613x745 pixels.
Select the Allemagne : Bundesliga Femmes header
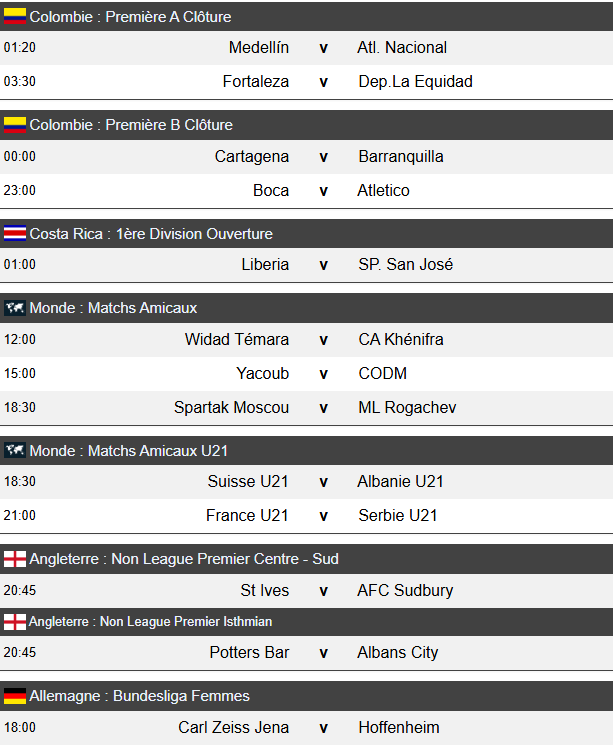click(139, 696)
